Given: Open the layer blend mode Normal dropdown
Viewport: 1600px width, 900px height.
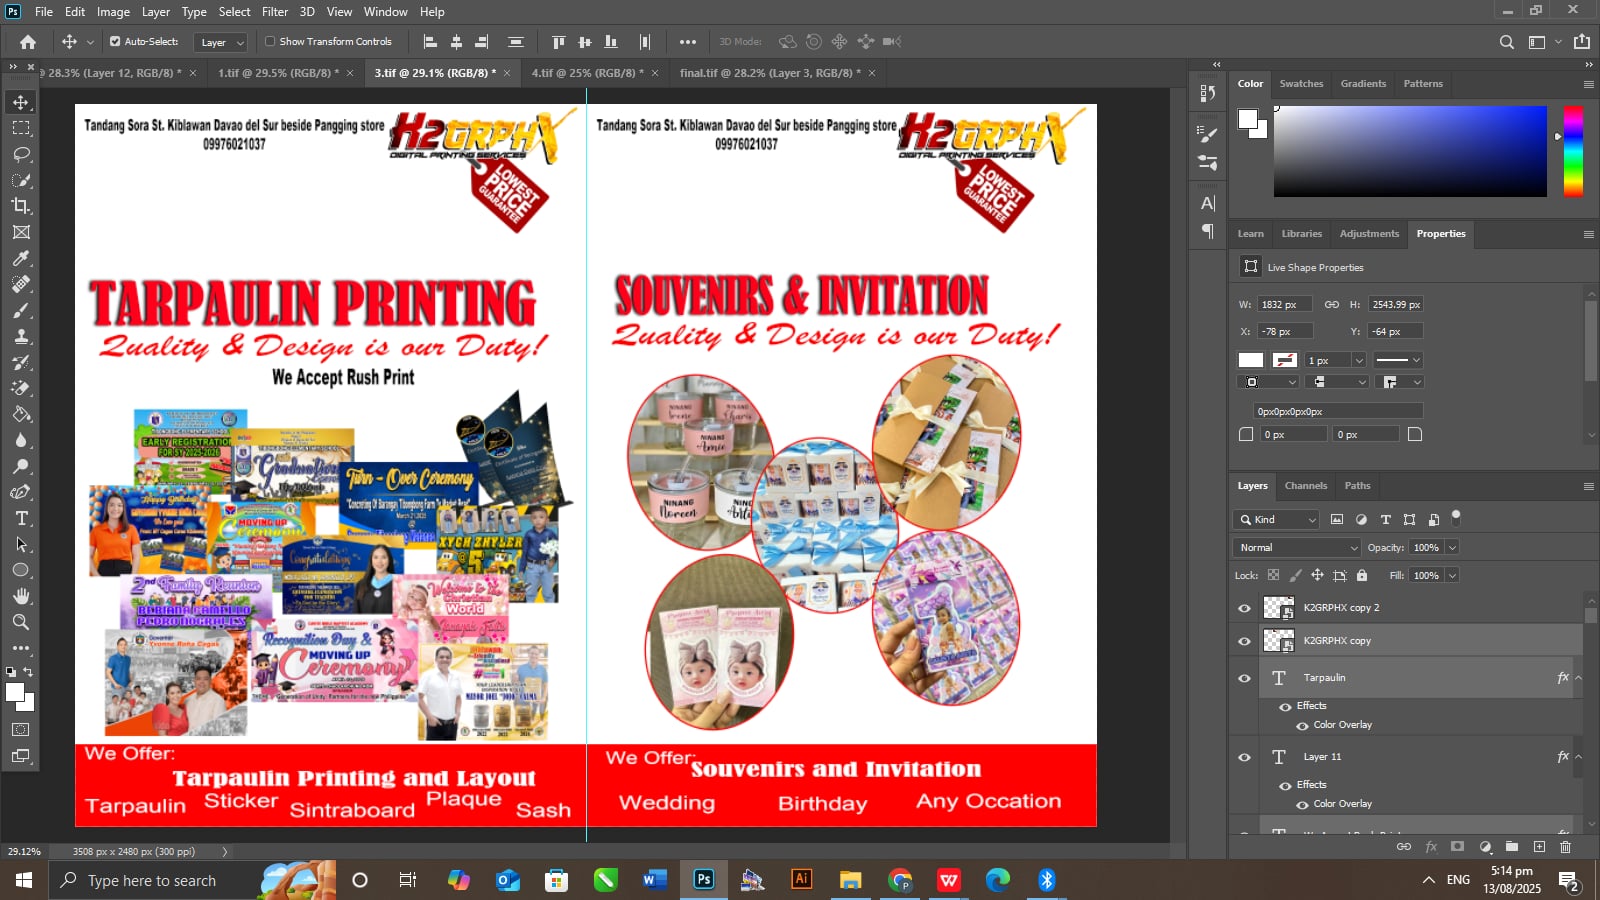Looking at the screenshot, I should pyautogui.click(x=1297, y=548).
